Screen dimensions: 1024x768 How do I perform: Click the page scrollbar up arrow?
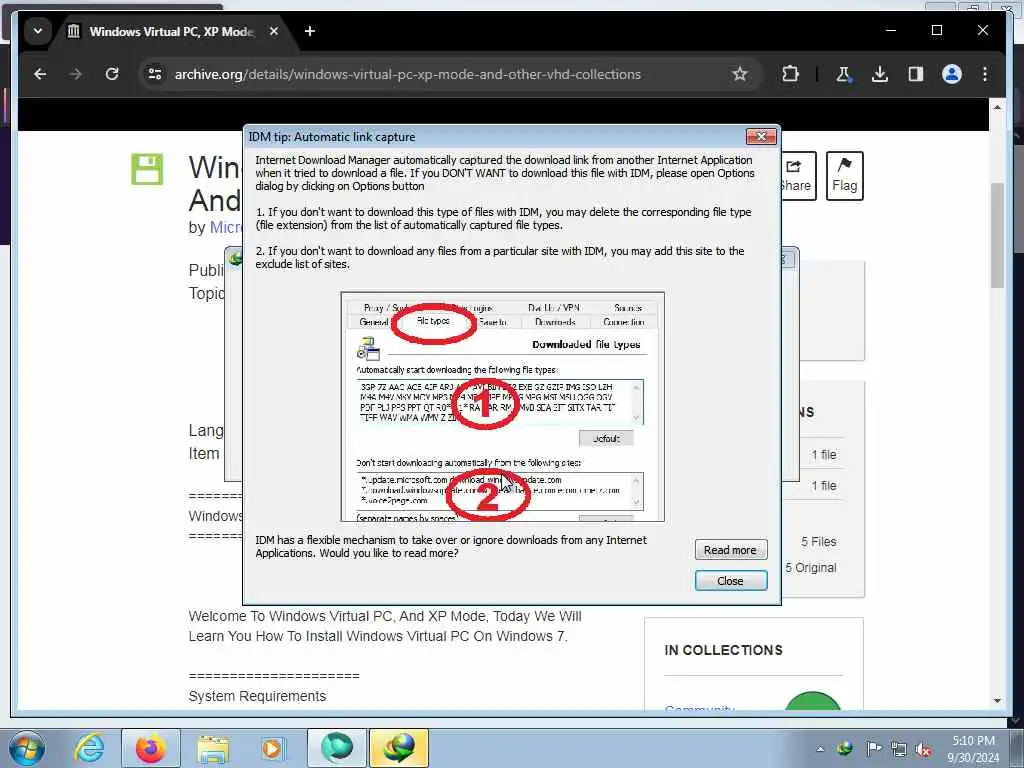pos(997,106)
